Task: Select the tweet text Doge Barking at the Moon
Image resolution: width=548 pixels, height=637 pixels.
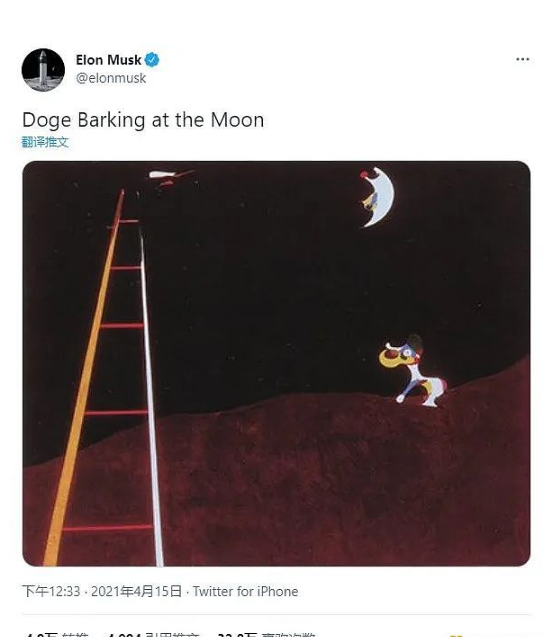Action: pos(143,120)
